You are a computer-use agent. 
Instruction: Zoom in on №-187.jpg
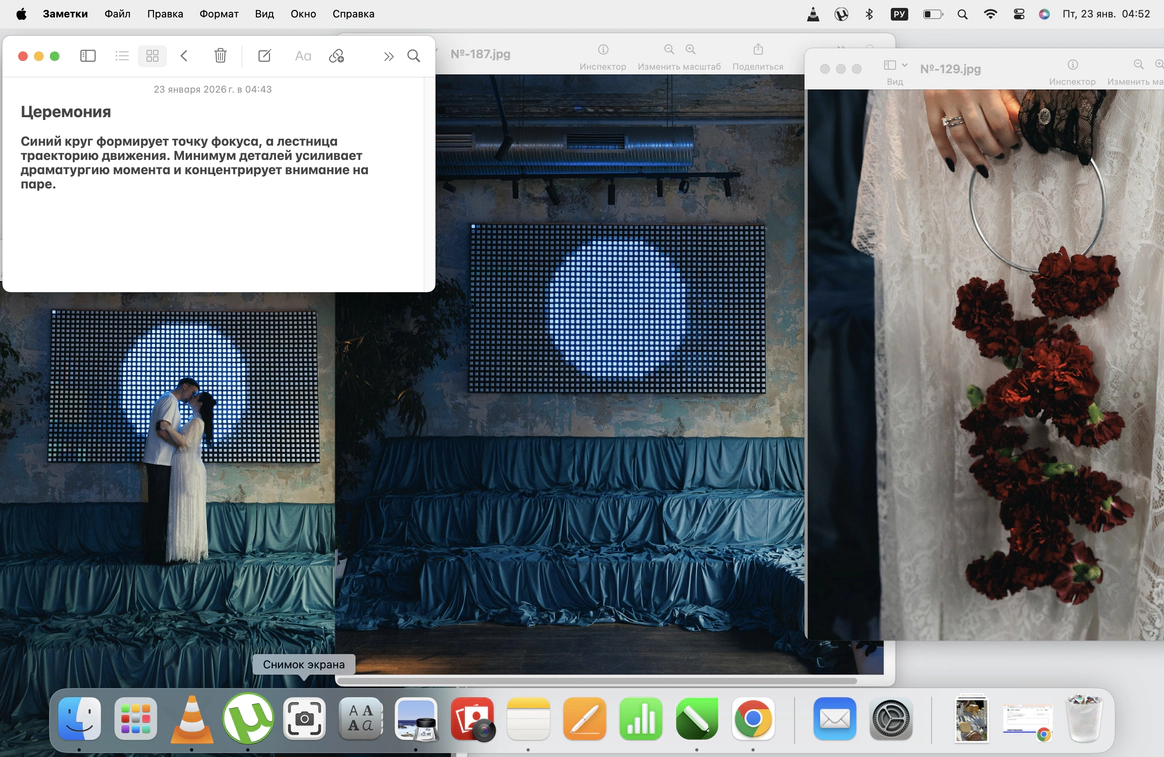[691, 50]
